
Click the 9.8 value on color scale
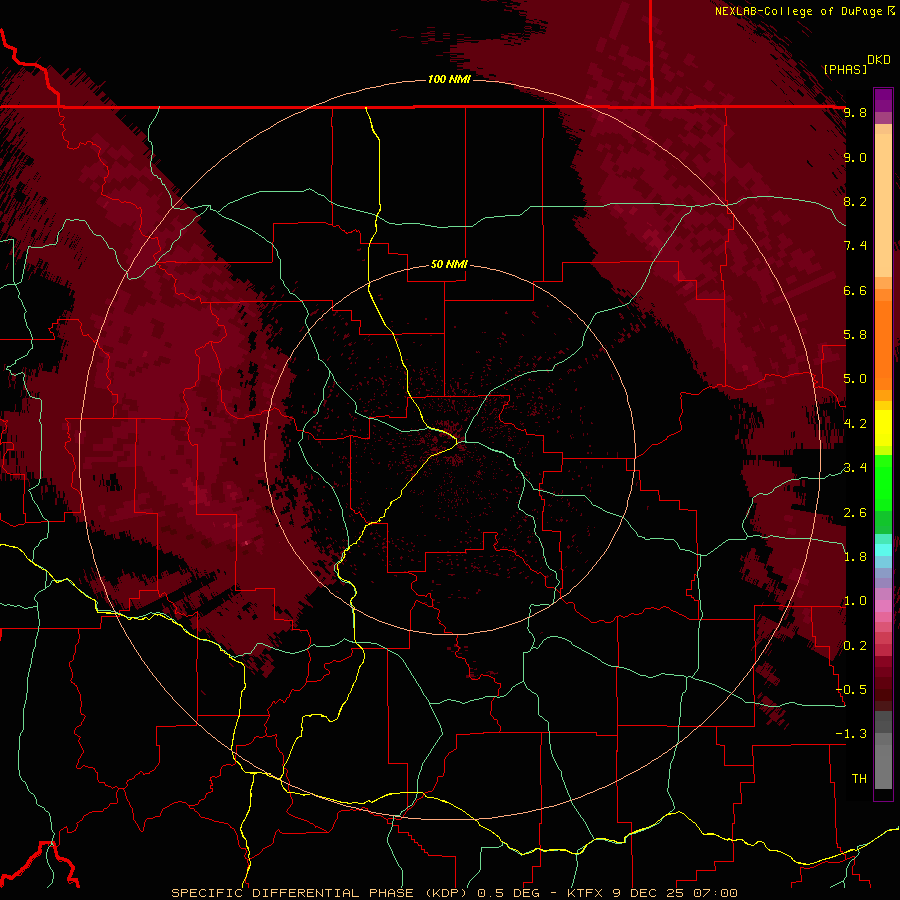(855, 113)
